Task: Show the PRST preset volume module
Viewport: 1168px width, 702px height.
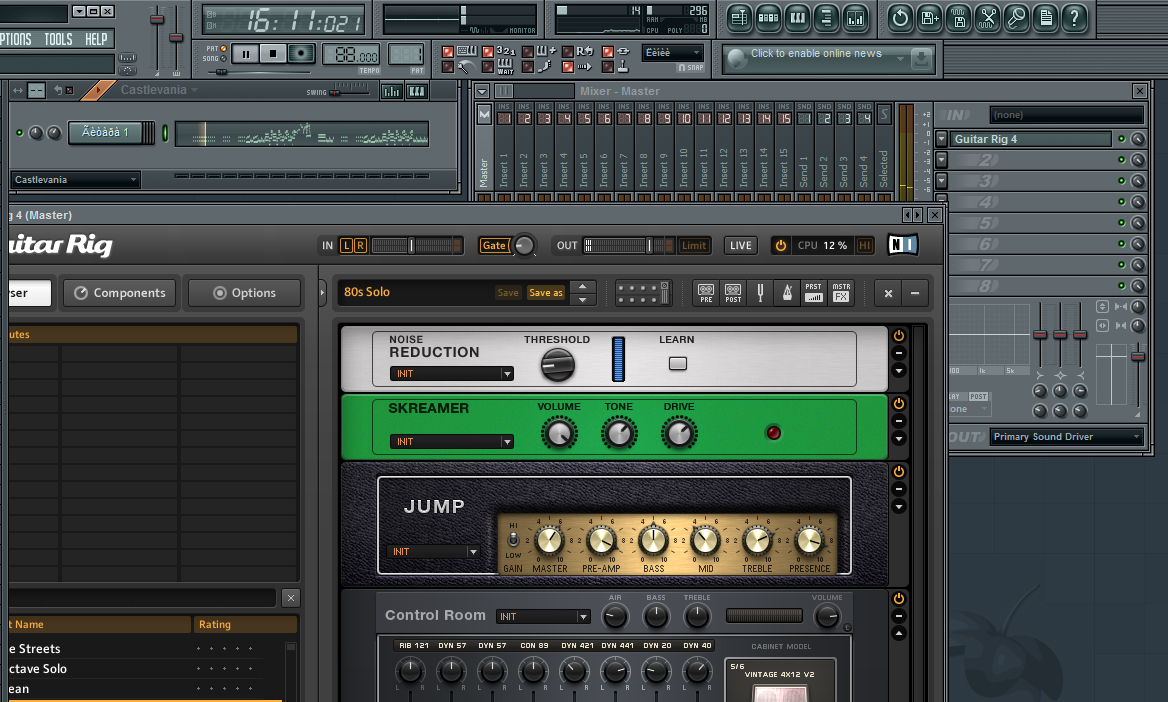Action: pos(813,293)
